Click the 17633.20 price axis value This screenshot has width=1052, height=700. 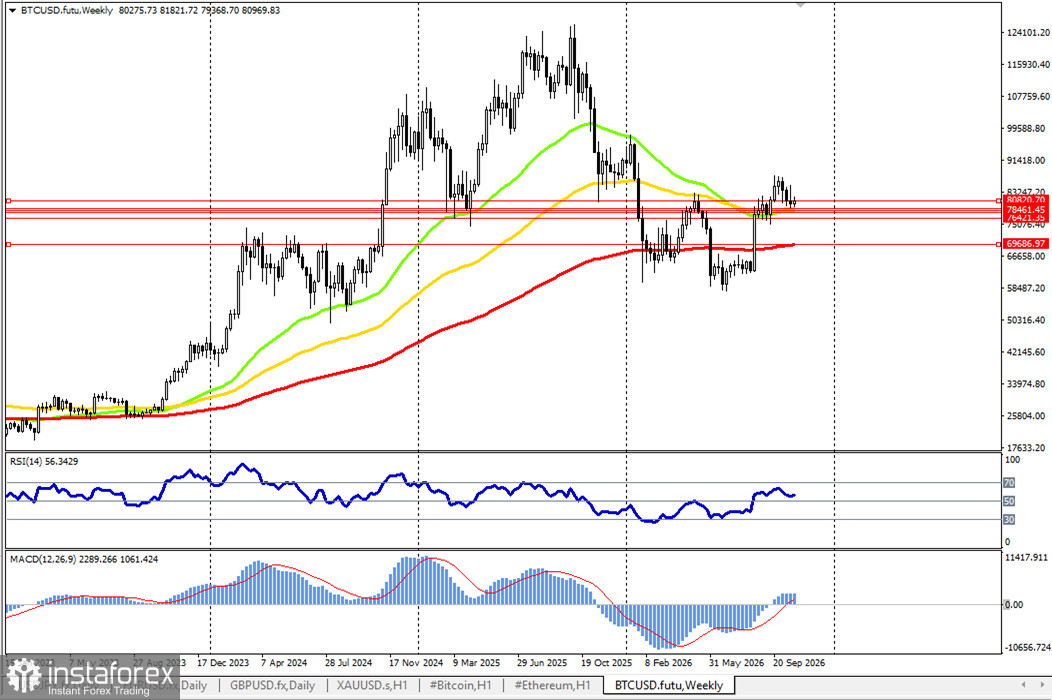point(1028,448)
